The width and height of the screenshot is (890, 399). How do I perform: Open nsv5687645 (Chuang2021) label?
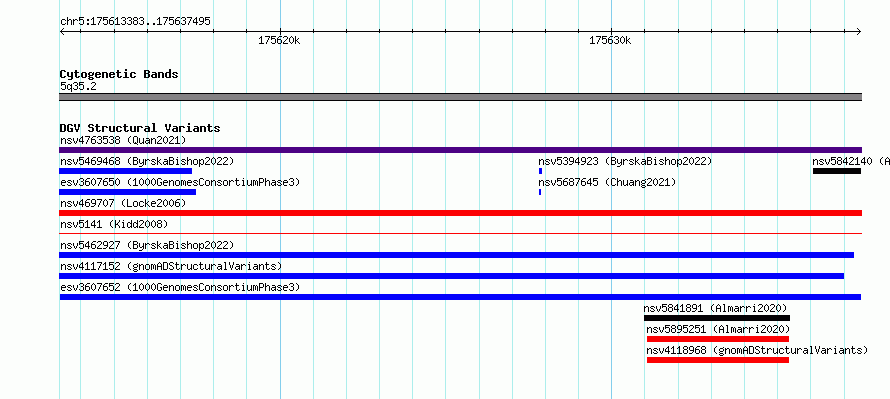point(607,182)
